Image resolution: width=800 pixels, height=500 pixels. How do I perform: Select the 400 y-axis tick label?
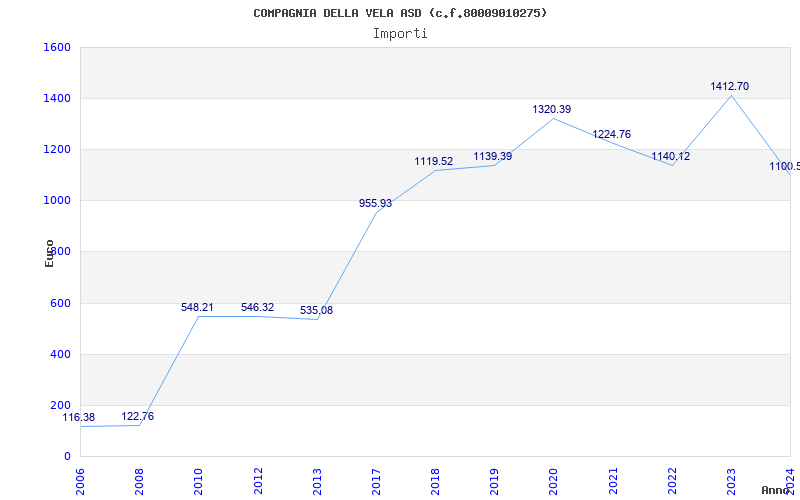[60, 355]
